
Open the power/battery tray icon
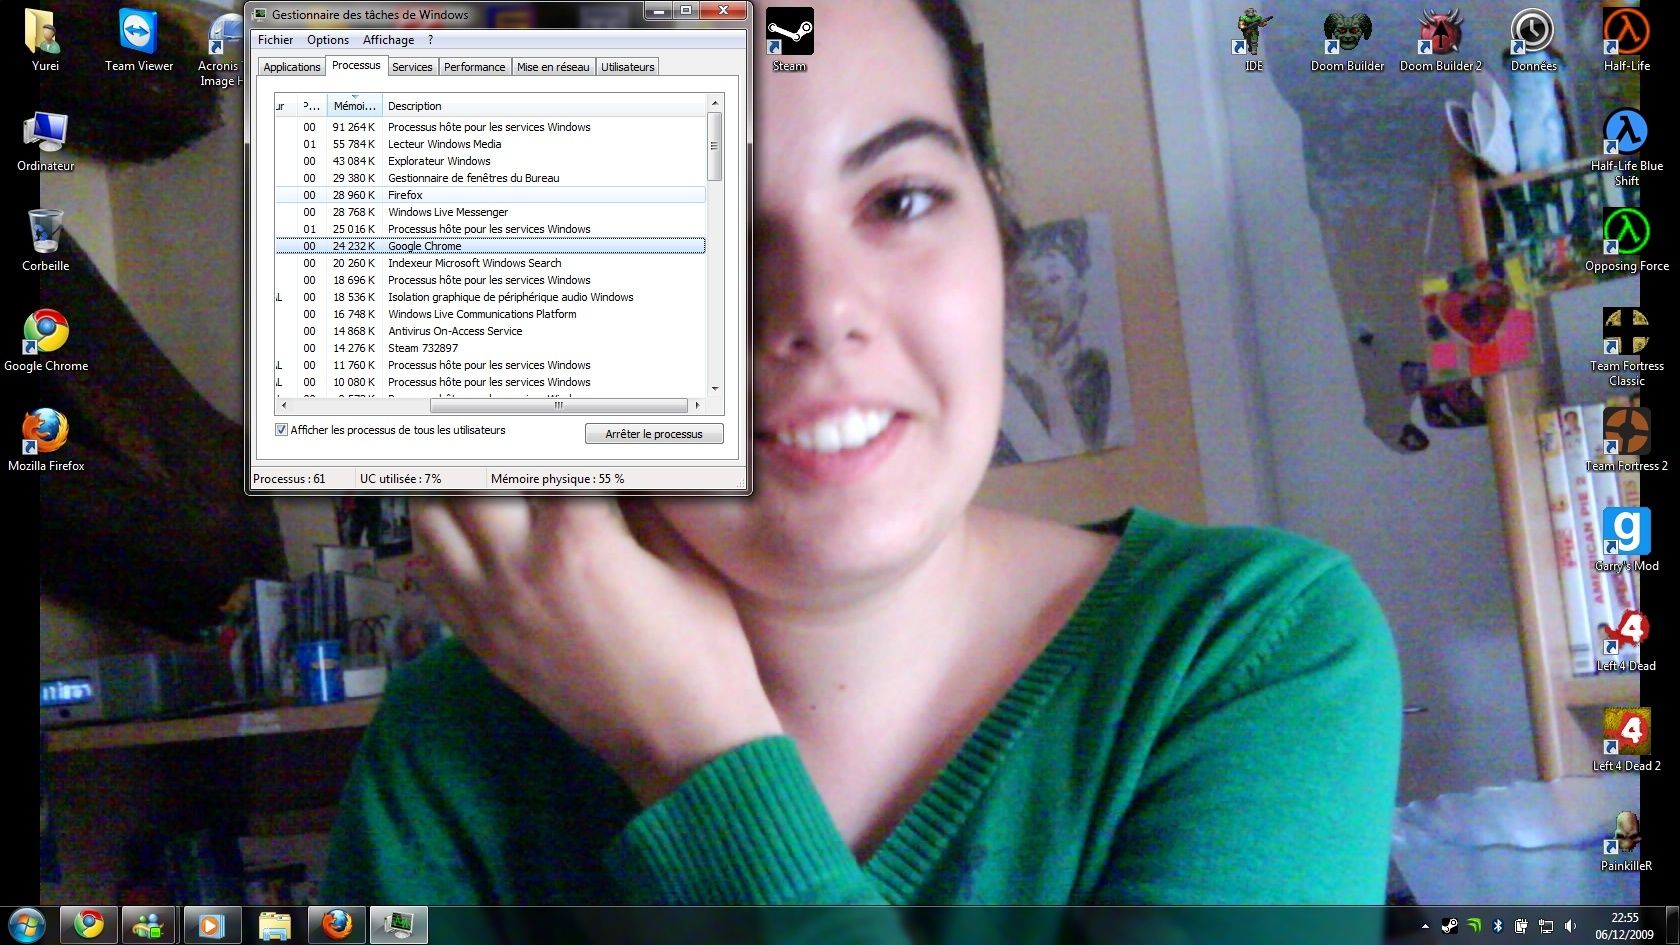(1521, 926)
